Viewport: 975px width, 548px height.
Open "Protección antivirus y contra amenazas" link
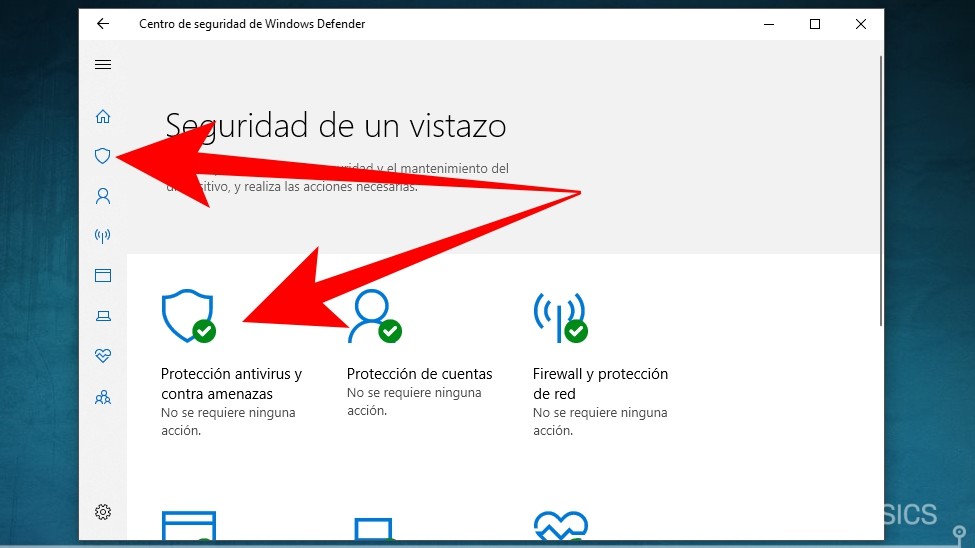pyautogui.click(x=231, y=384)
